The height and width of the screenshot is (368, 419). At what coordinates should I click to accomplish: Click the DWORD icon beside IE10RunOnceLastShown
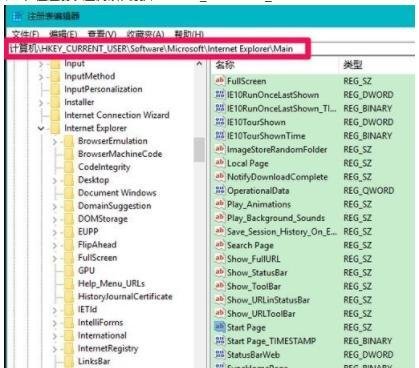coord(220,94)
